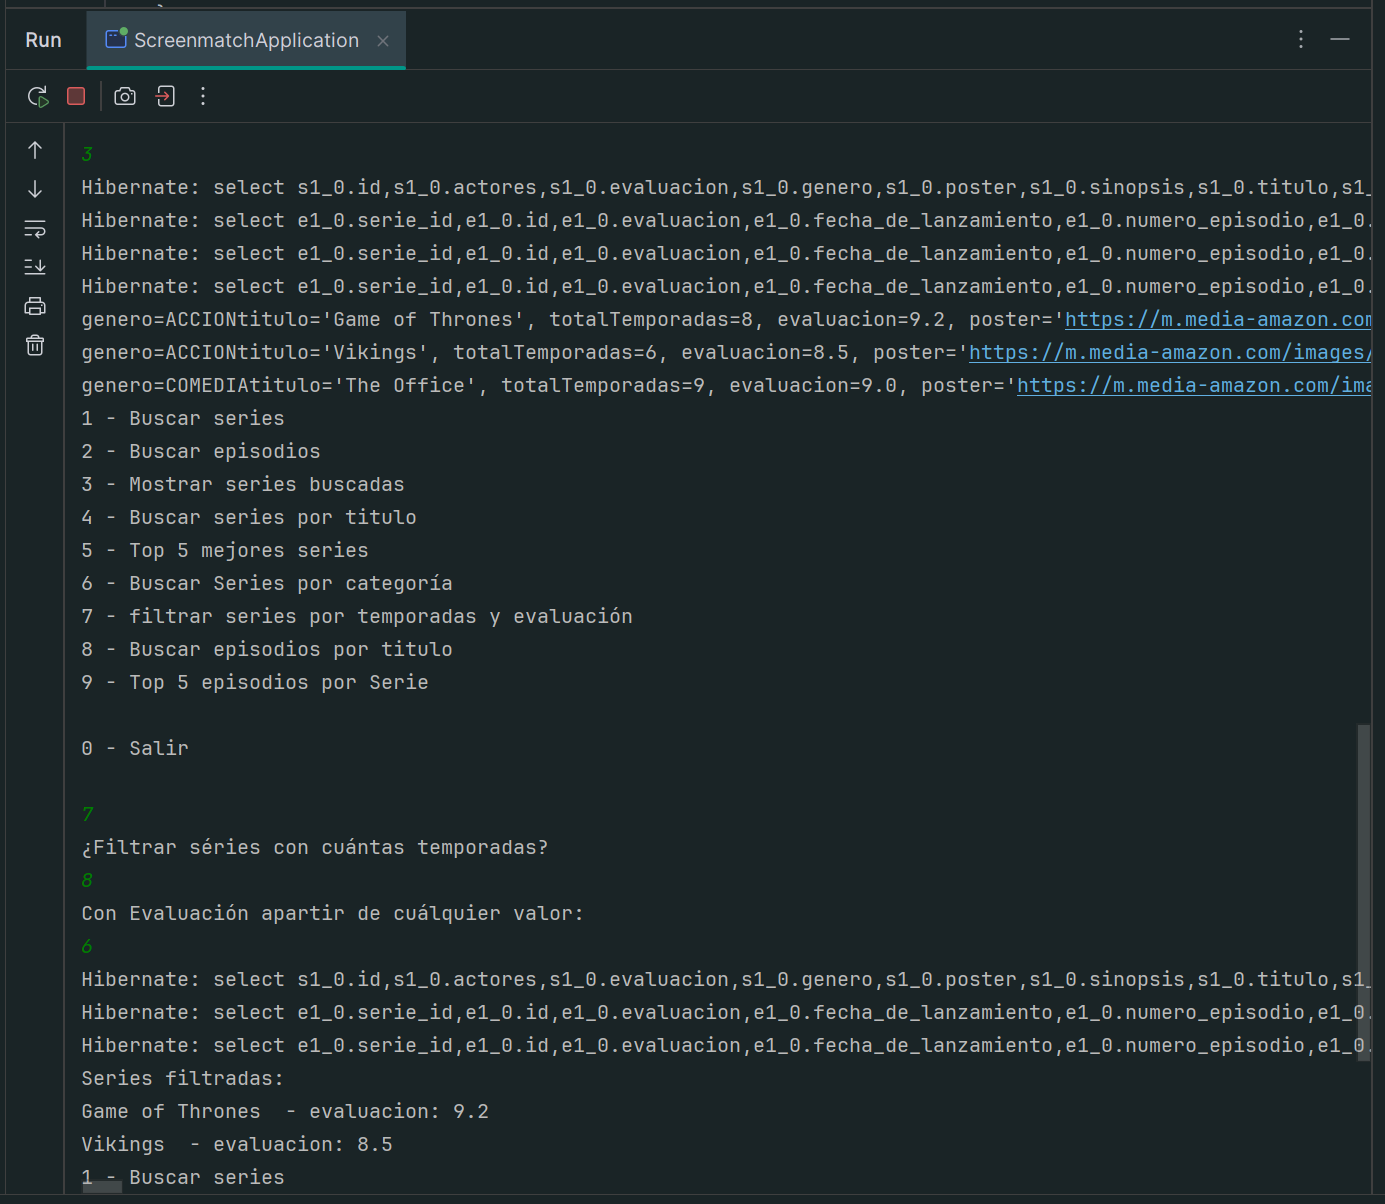Stop the running application

[76, 96]
